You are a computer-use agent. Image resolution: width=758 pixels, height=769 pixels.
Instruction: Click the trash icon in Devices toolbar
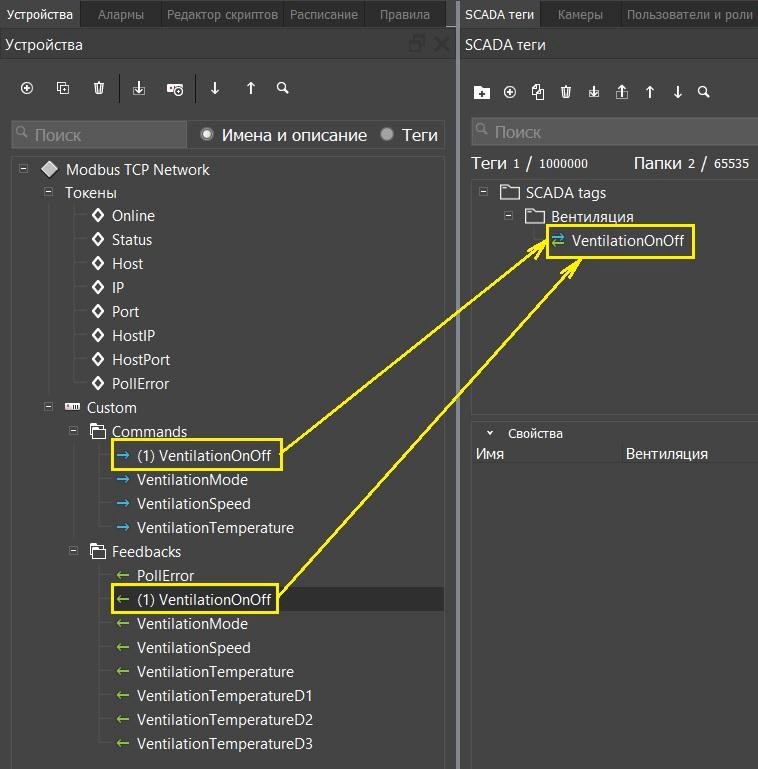(99, 88)
